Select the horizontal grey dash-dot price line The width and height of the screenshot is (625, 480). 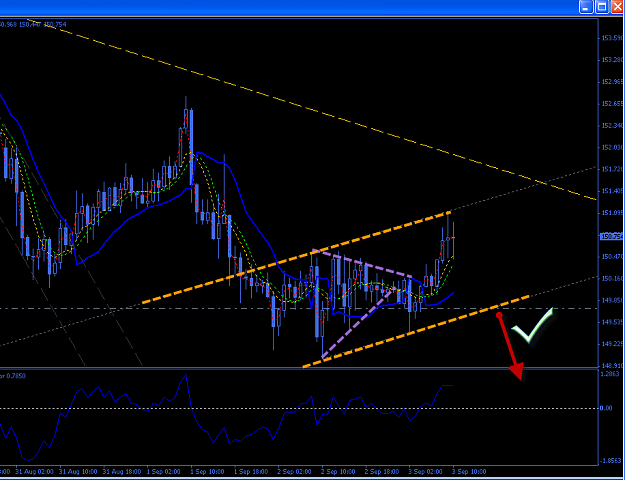point(255,309)
